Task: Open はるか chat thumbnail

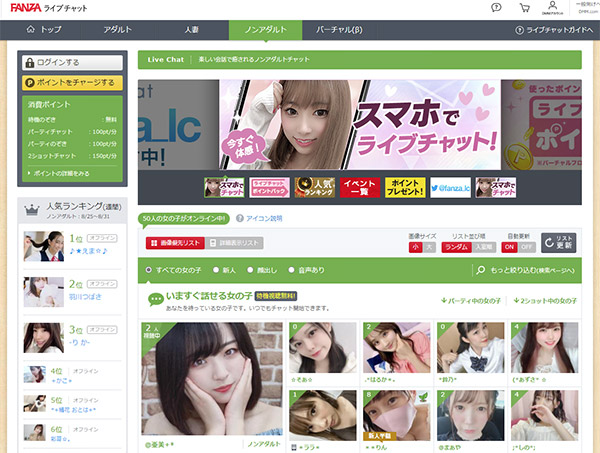Action: (396, 347)
